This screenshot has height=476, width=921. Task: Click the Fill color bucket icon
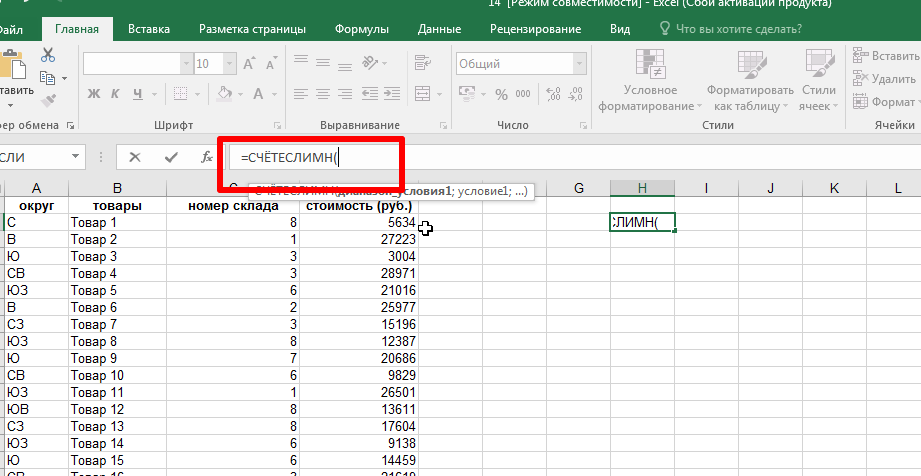click(224, 93)
